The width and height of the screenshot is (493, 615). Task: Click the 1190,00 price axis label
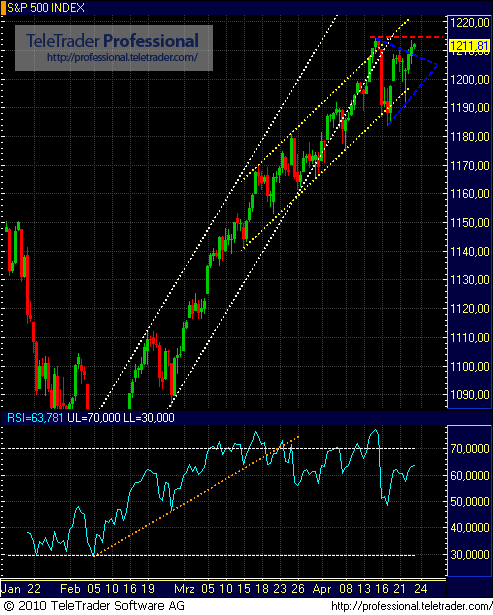pos(469,107)
